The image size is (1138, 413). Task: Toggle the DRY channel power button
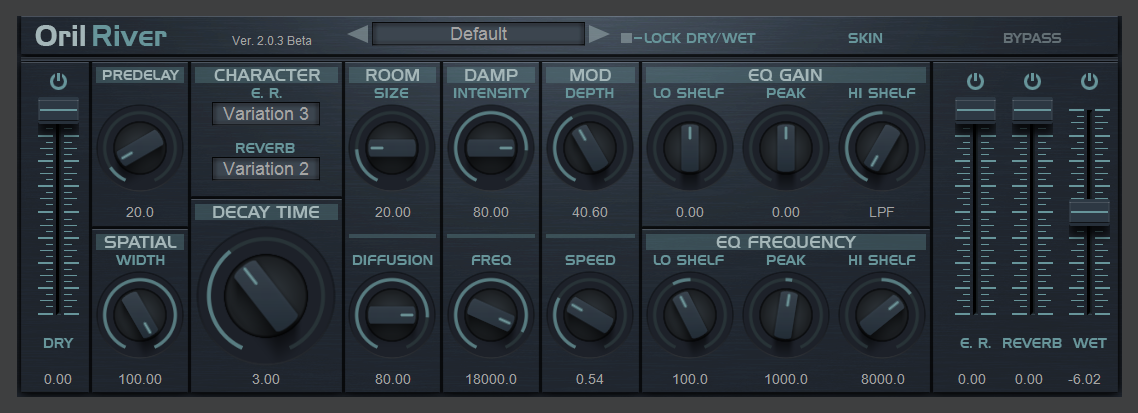(x=58, y=81)
